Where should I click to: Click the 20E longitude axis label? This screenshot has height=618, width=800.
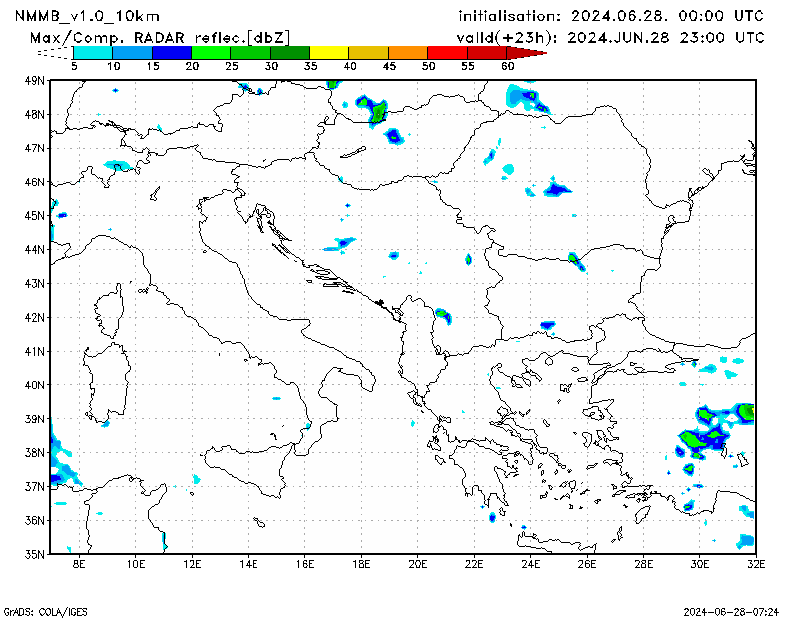point(418,564)
